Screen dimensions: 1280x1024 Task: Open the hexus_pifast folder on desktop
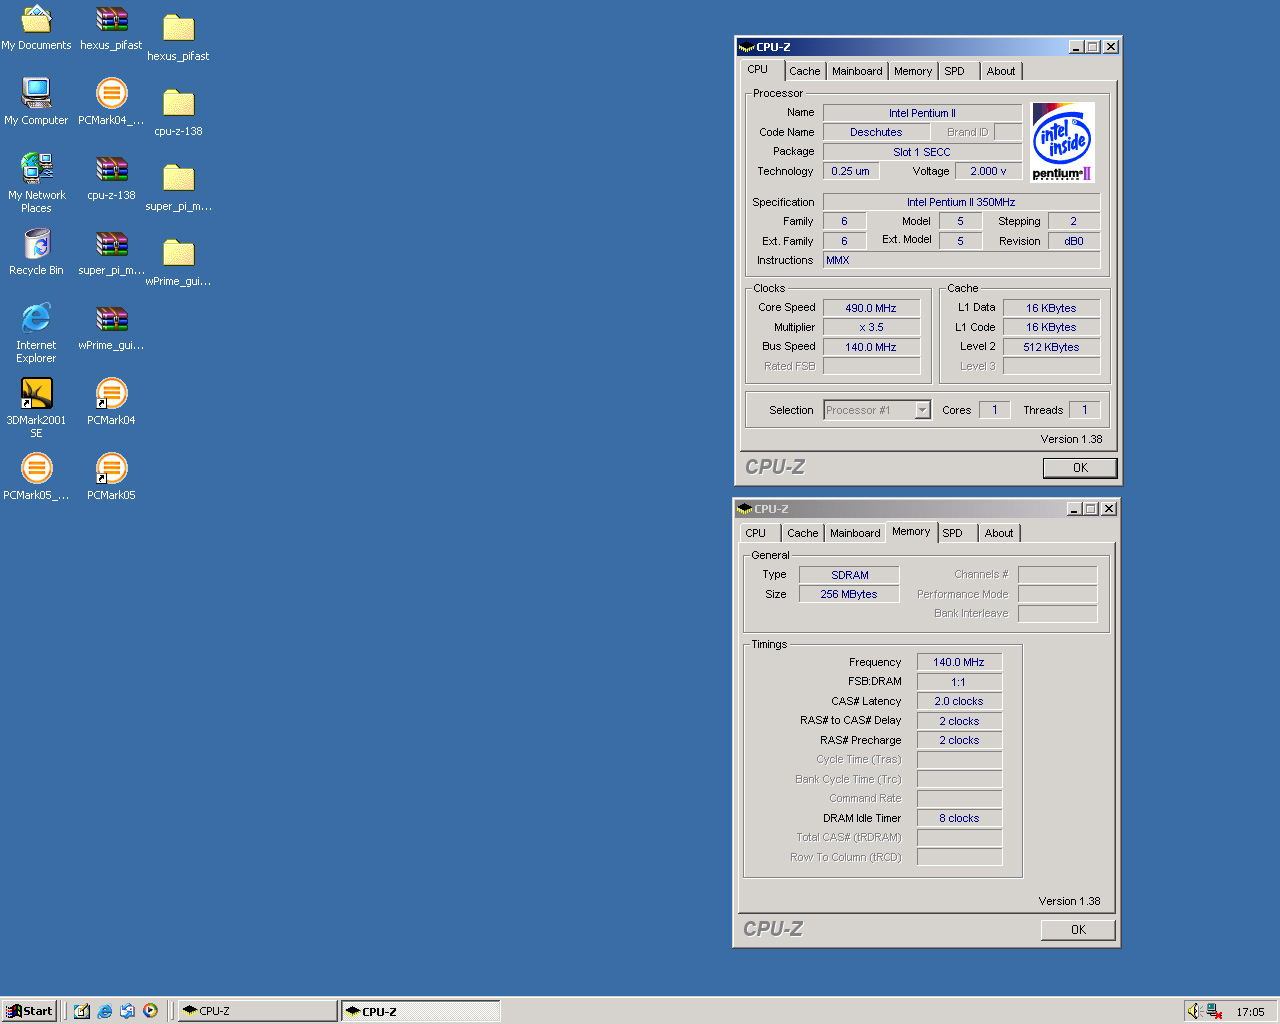[x=178, y=38]
